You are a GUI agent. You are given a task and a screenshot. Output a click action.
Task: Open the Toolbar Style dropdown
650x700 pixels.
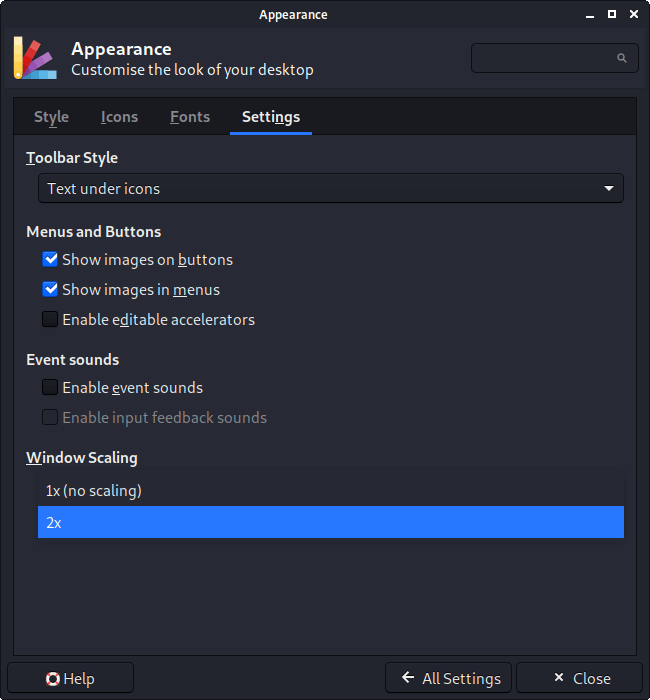pyautogui.click(x=330, y=188)
